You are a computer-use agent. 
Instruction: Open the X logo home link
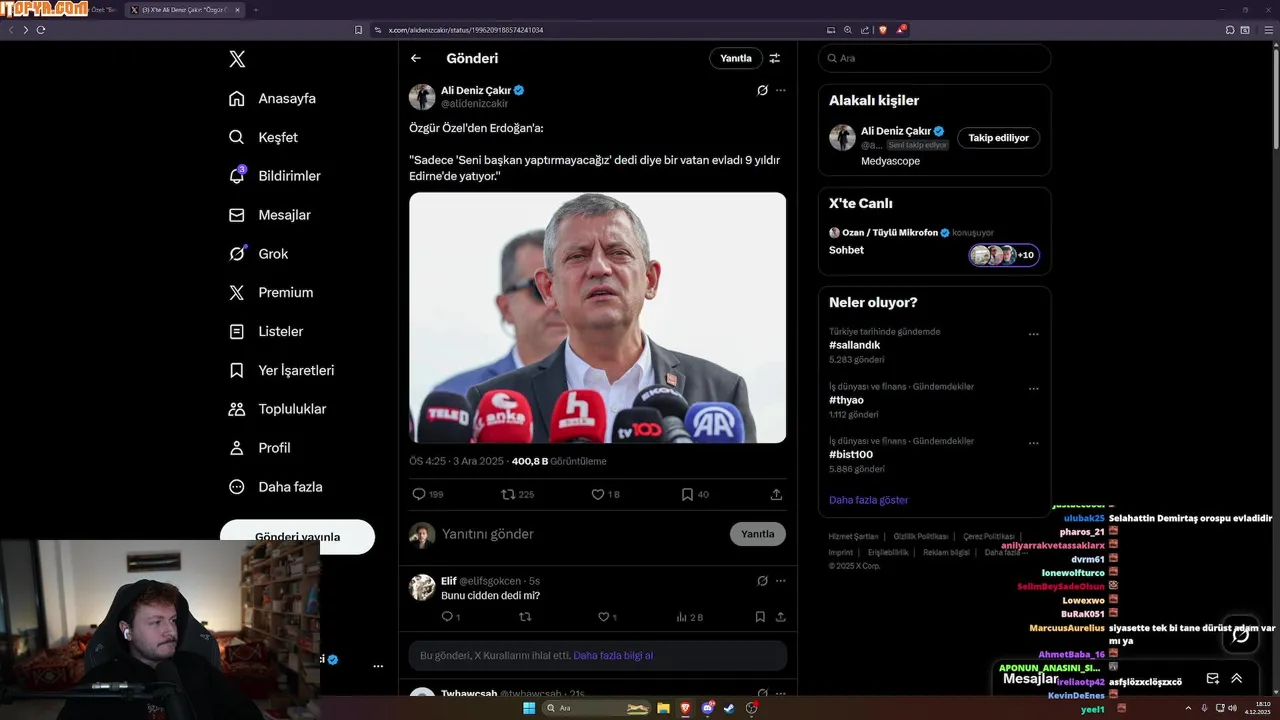(237, 59)
